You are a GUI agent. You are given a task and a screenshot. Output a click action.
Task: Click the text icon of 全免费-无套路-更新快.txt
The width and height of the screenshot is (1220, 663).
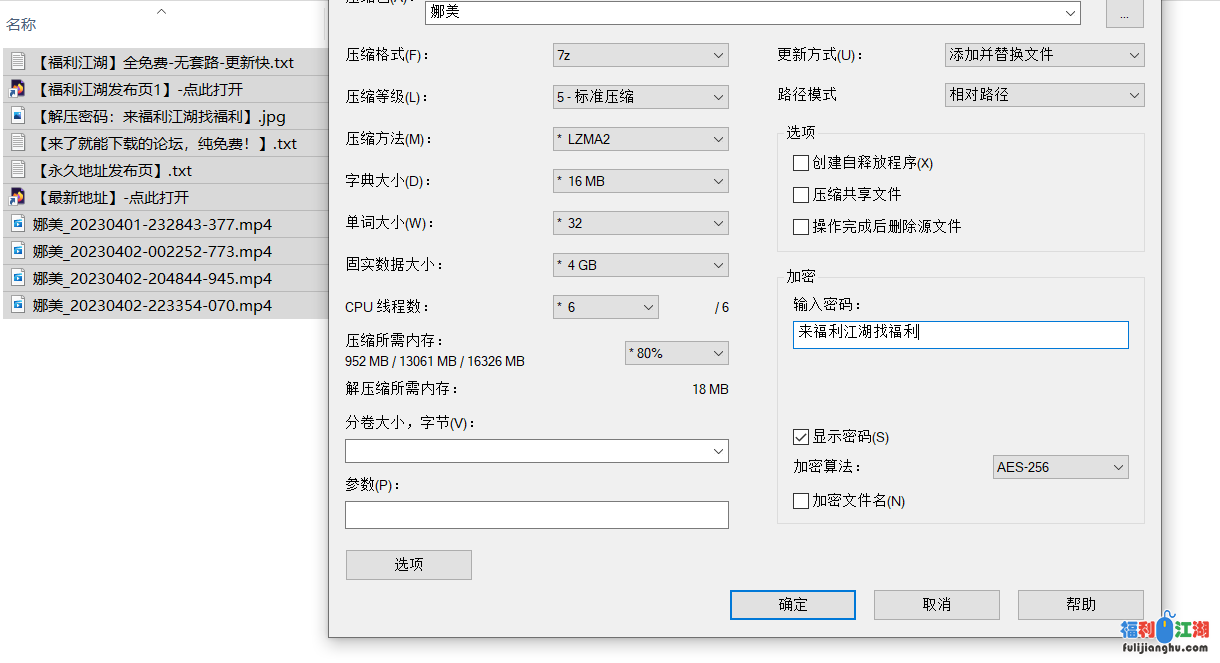(17, 62)
